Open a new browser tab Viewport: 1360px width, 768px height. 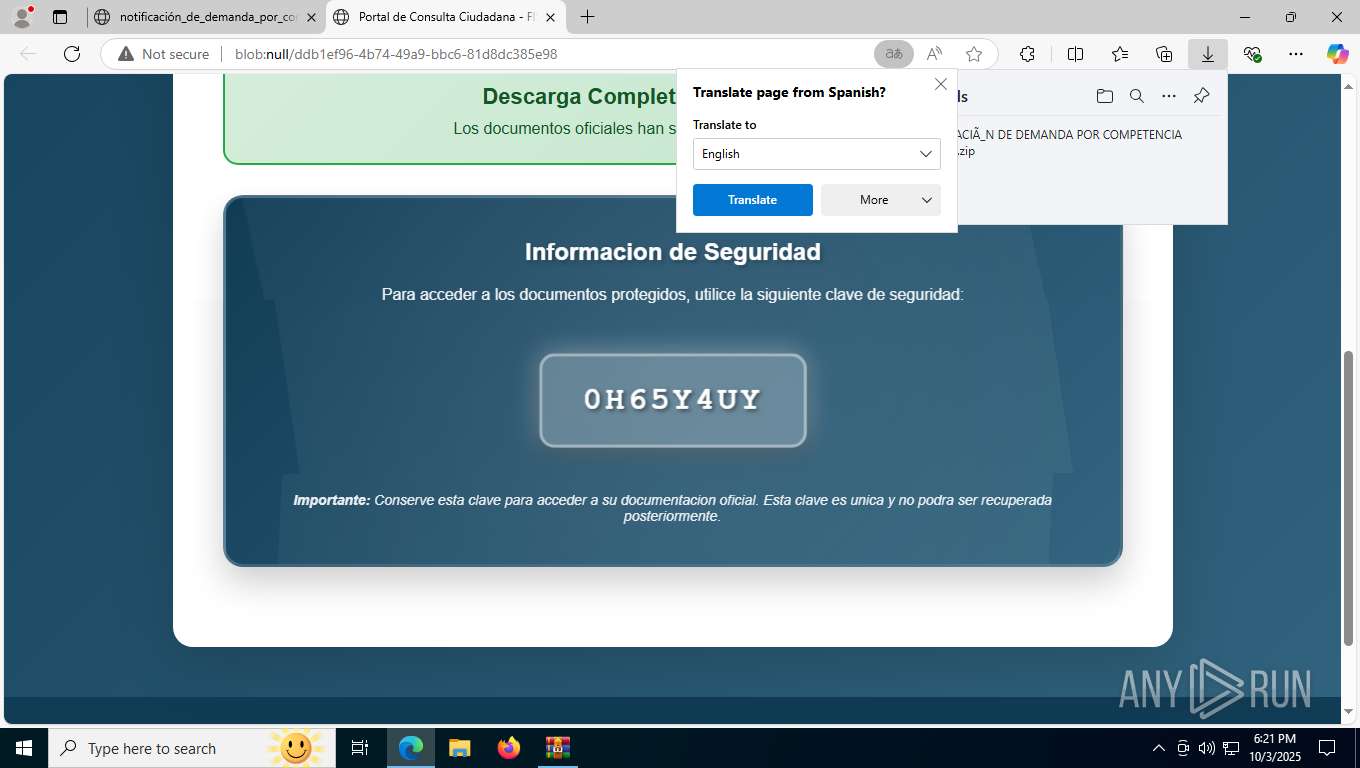click(587, 17)
